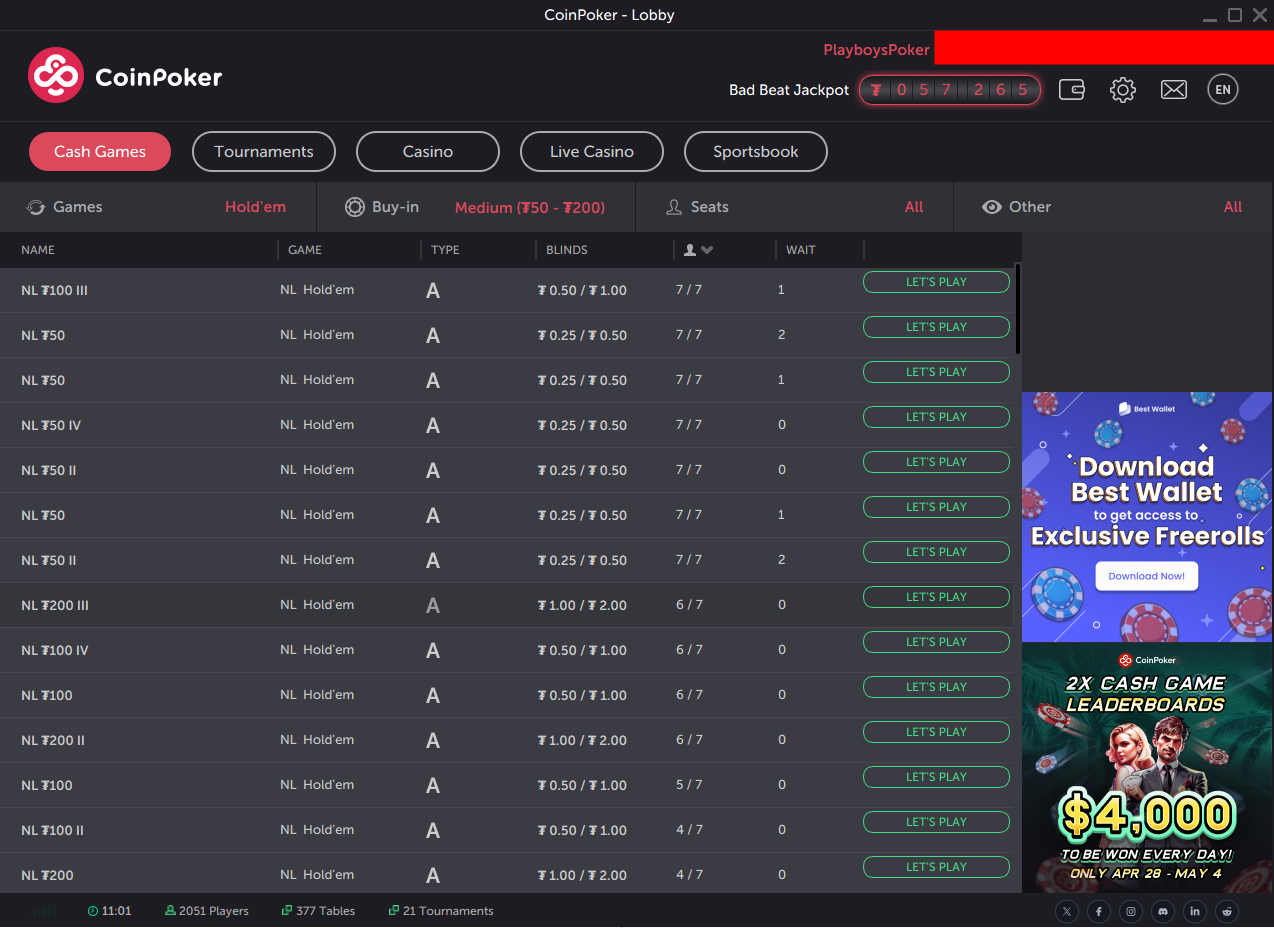Click the clock icon beside 11:01
This screenshot has height=928, width=1274.
tap(93, 911)
